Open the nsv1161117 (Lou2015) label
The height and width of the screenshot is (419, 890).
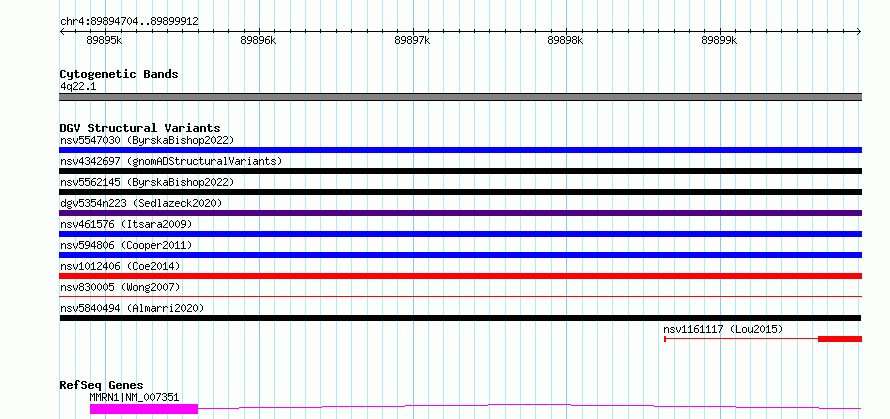723,329
